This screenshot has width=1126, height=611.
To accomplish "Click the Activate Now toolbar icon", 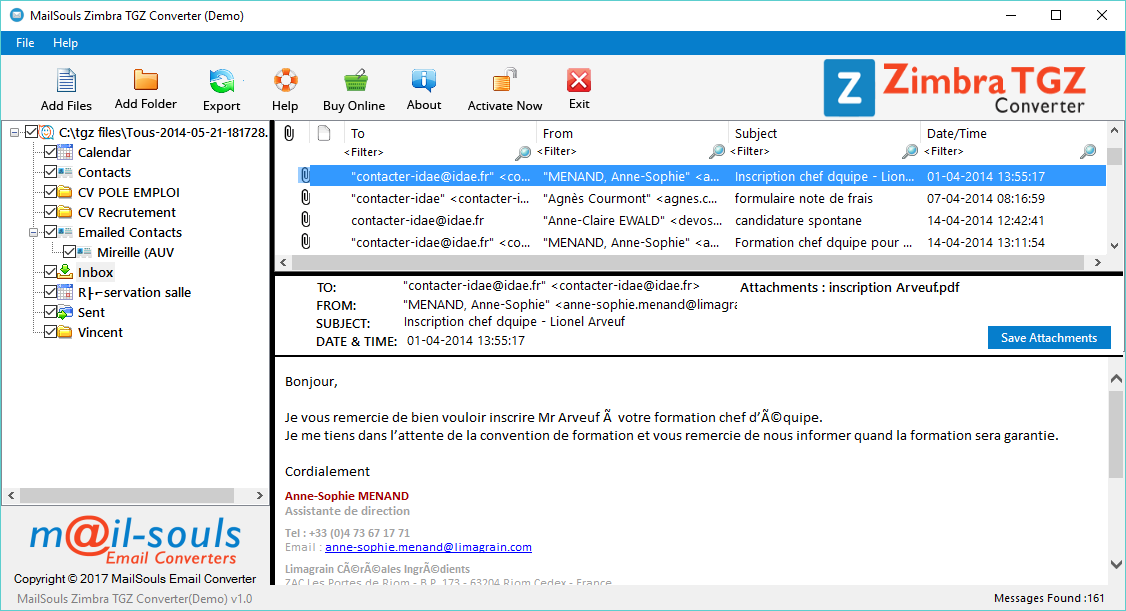I will 503,86.
